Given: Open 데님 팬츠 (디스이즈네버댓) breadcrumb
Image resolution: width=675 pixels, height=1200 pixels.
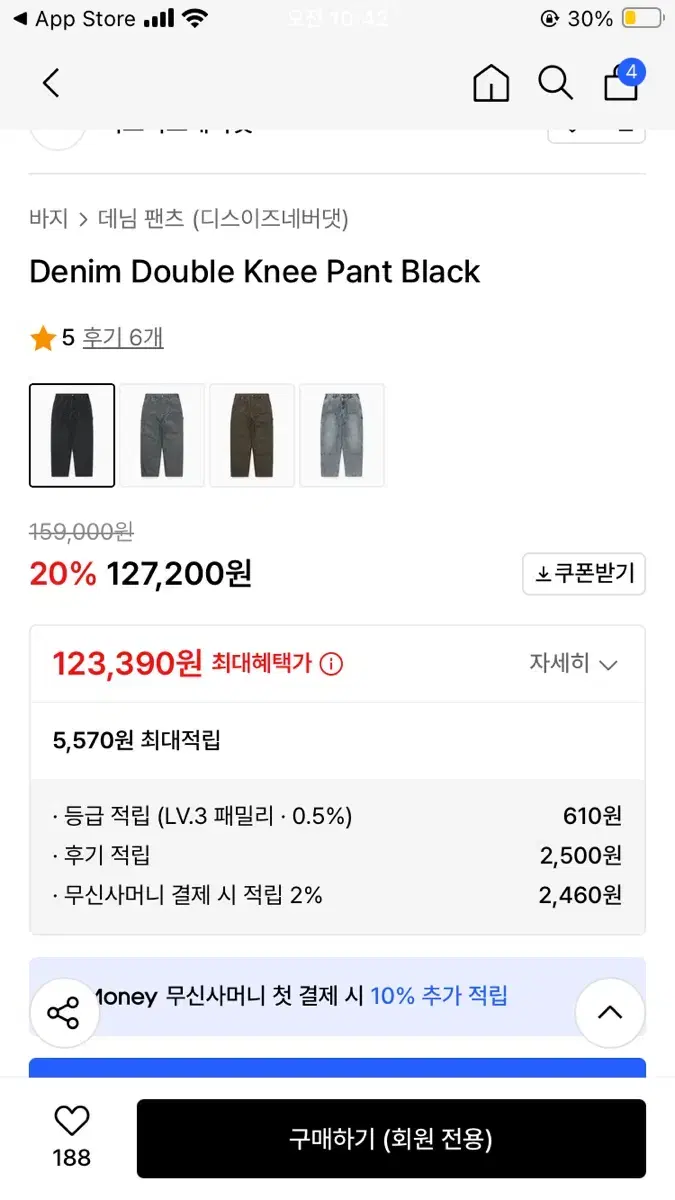Looking at the screenshot, I should point(223,218).
